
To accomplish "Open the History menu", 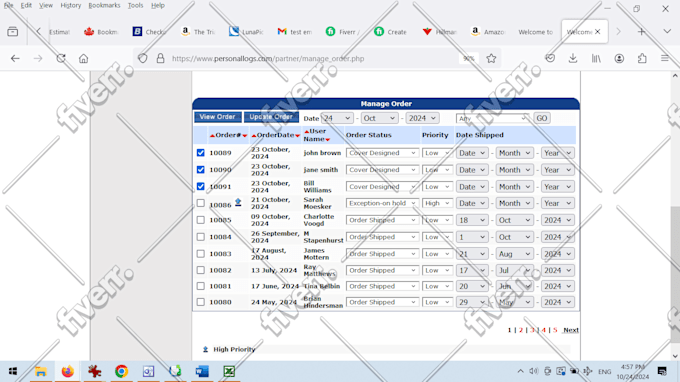I will pyautogui.click(x=71, y=5).
